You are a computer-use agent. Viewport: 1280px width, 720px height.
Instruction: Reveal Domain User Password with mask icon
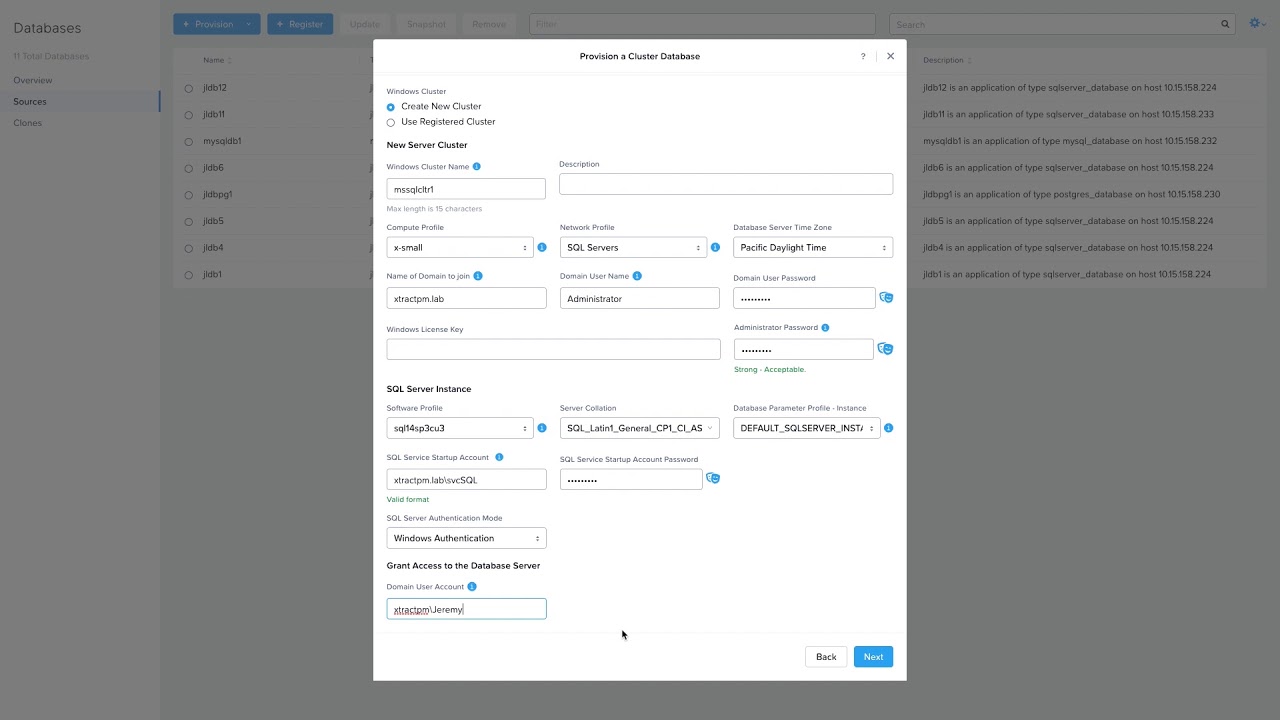click(886, 298)
